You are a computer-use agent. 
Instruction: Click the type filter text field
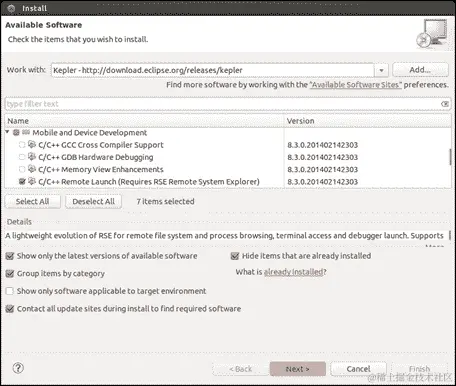pos(228,104)
